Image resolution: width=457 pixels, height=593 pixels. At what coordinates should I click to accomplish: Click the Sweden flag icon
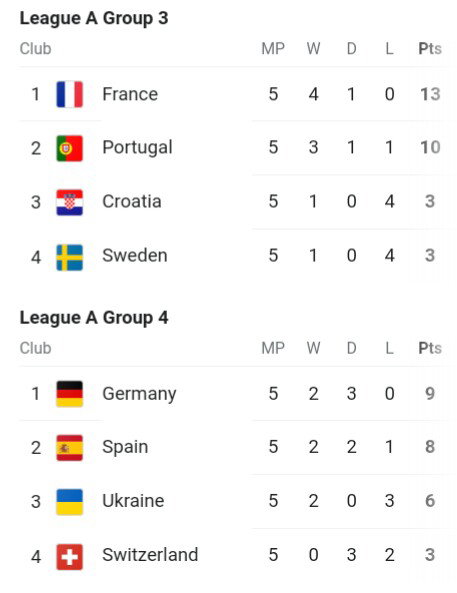click(x=70, y=258)
